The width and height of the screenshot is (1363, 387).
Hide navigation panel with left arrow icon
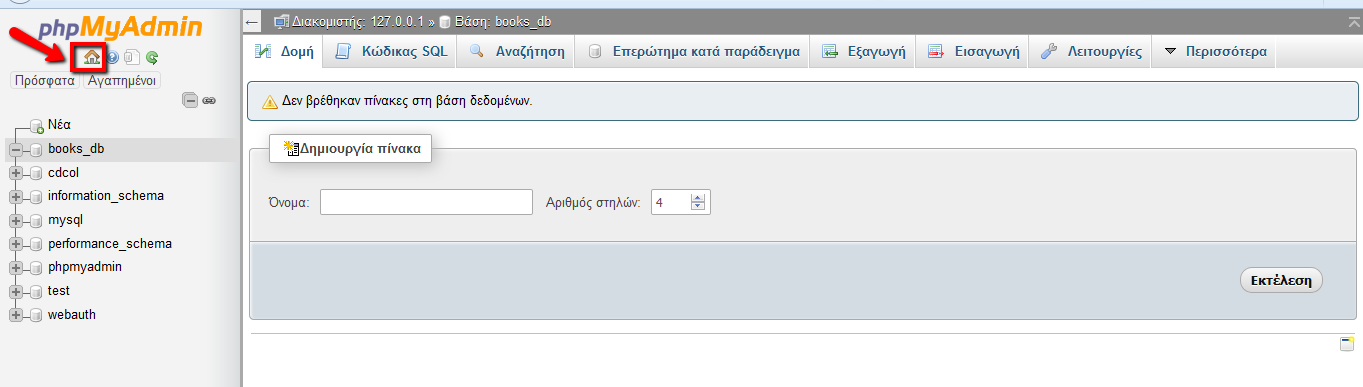(x=253, y=22)
